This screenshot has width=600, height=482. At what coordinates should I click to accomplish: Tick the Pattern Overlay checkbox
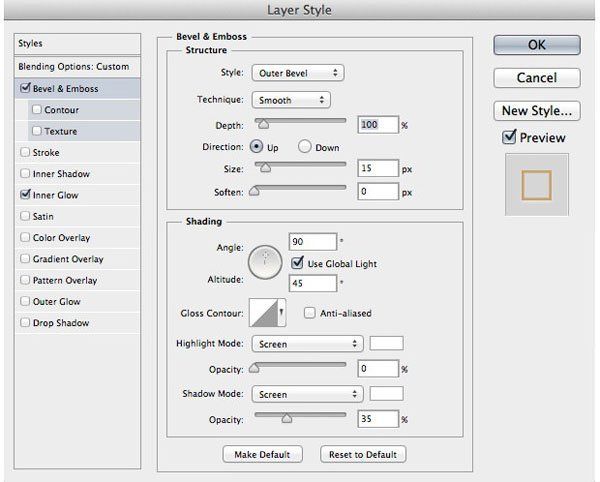25,280
